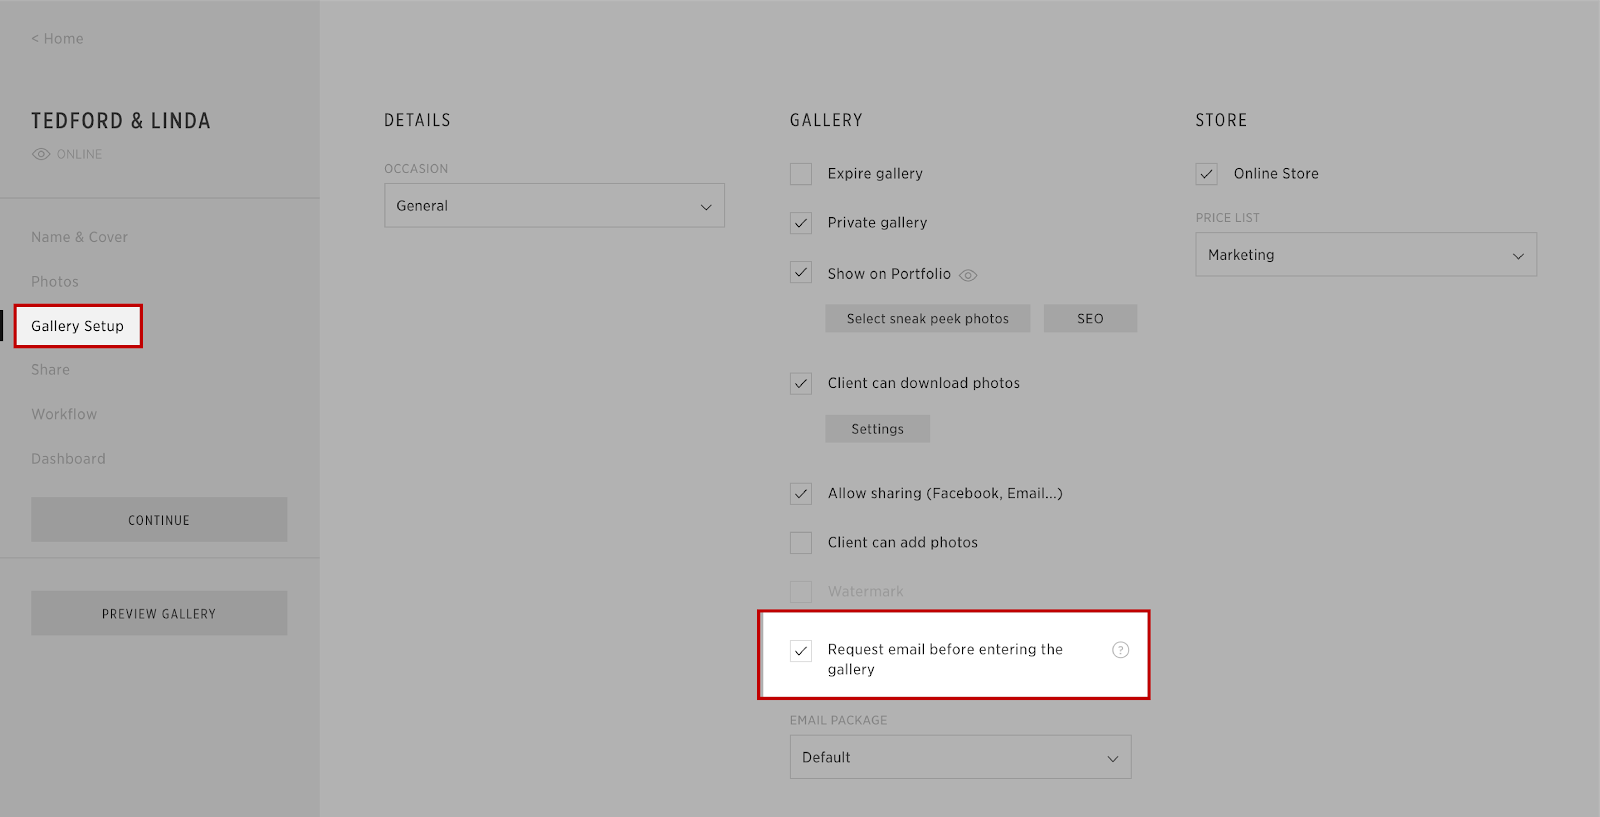Open the Occasion dropdown

(x=554, y=206)
